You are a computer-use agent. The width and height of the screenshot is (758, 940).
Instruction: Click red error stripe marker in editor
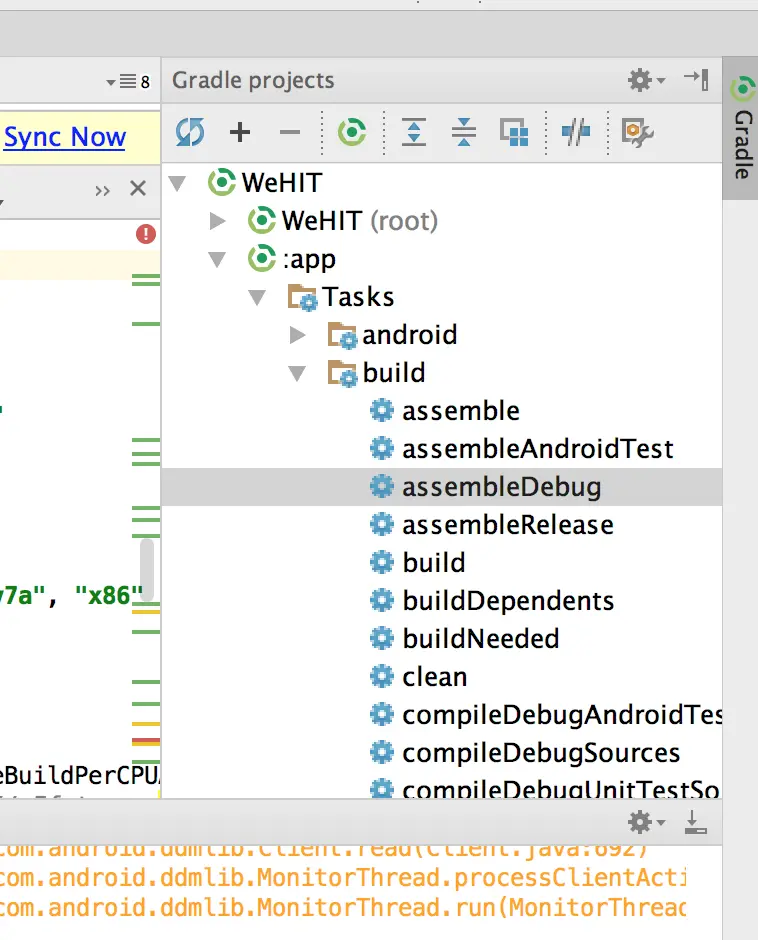pyautogui.click(x=146, y=742)
